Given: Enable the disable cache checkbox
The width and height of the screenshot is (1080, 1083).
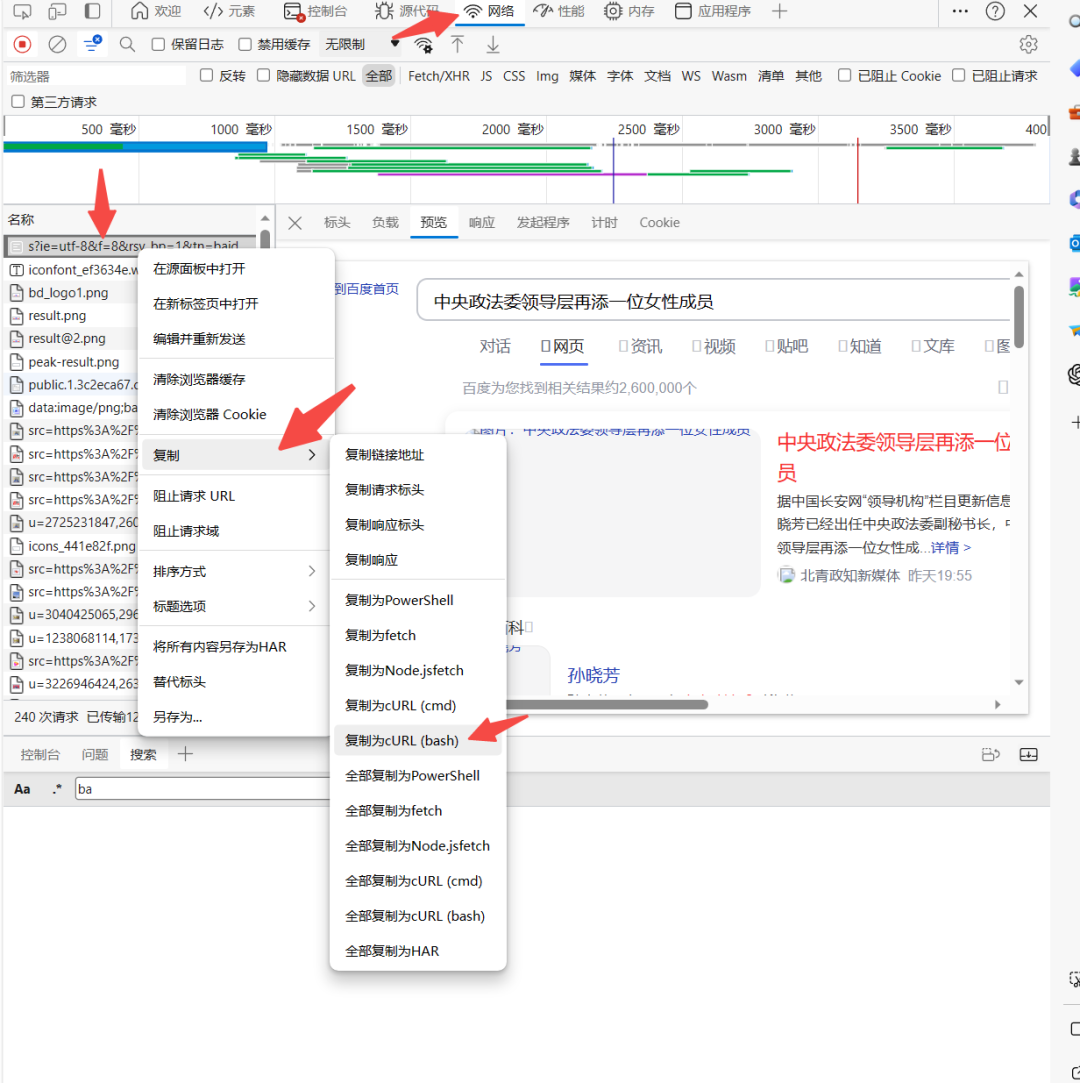Looking at the screenshot, I should [244, 45].
